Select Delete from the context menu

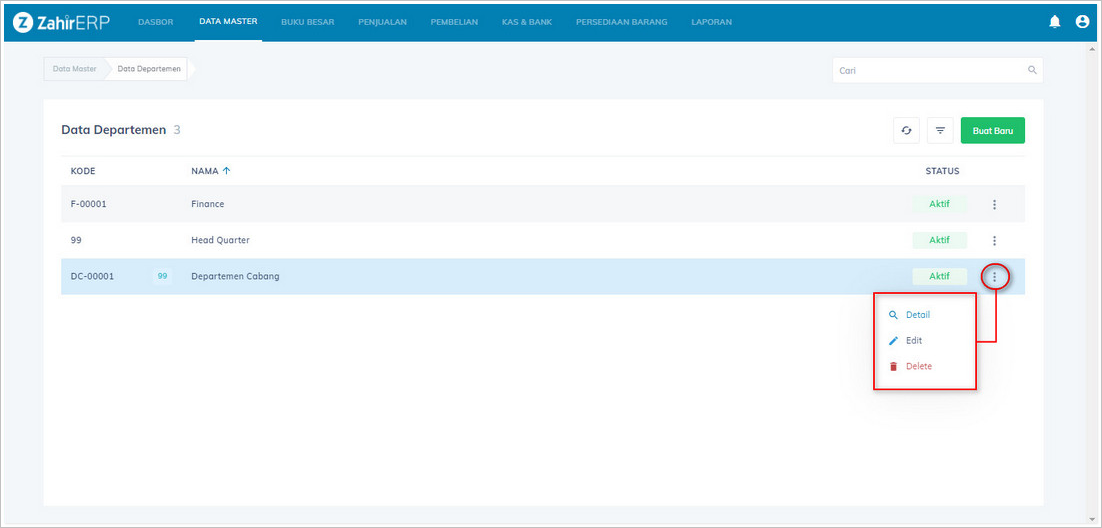(x=918, y=367)
